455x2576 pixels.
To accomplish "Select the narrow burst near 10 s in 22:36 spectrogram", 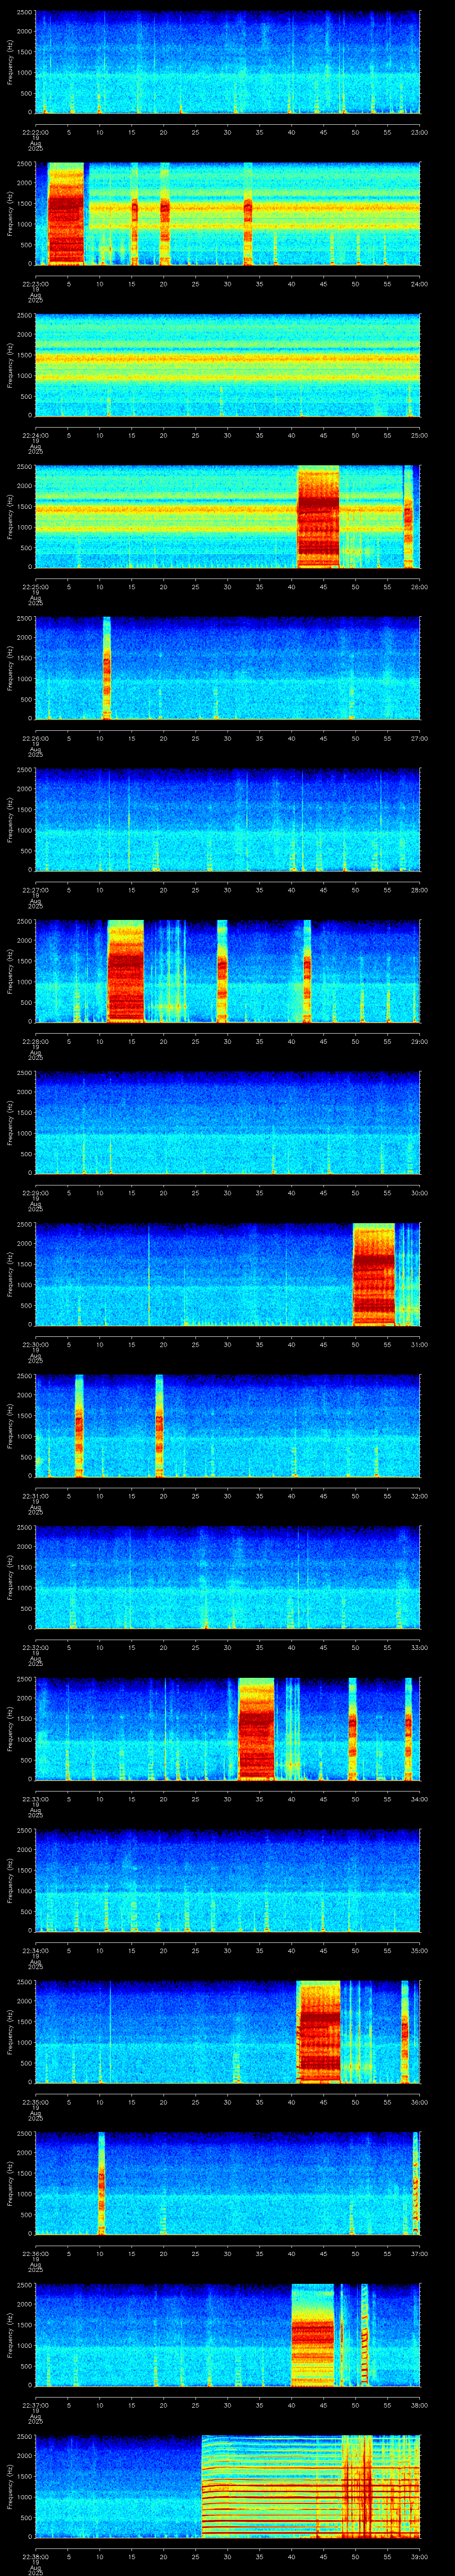I will (101, 2183).
